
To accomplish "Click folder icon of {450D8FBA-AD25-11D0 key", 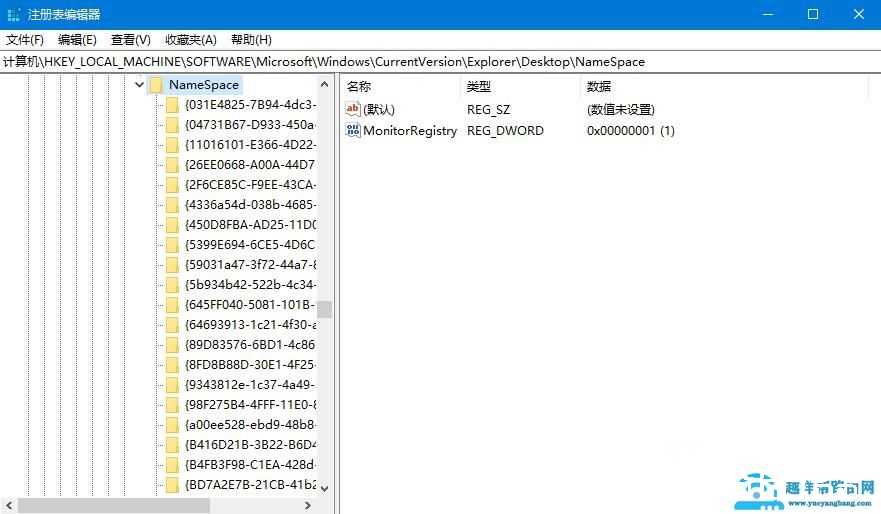I will 172,225.
